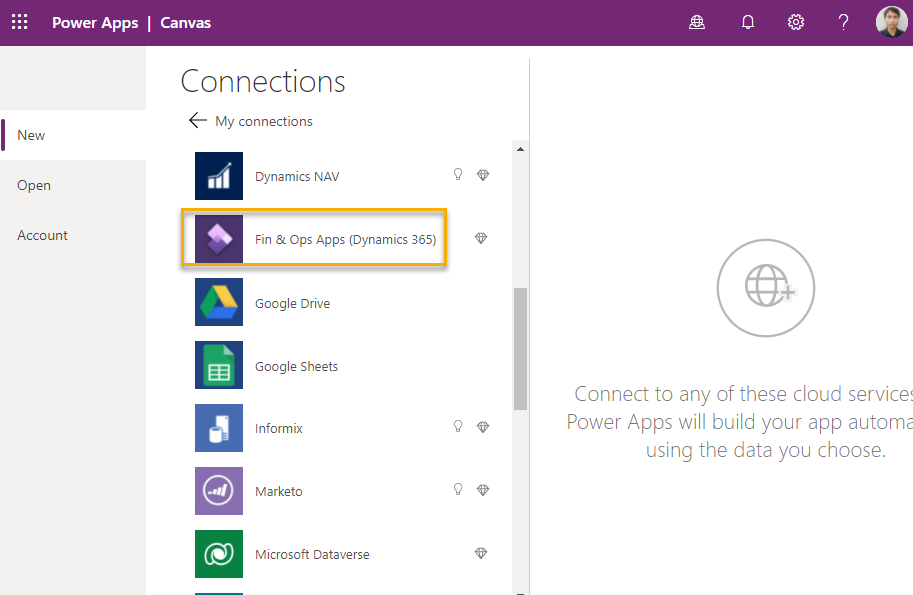Screen dimensions: 913x595
Task: Click the premium diamond beside Fin & Ops Apps
Action: (480, 238)
